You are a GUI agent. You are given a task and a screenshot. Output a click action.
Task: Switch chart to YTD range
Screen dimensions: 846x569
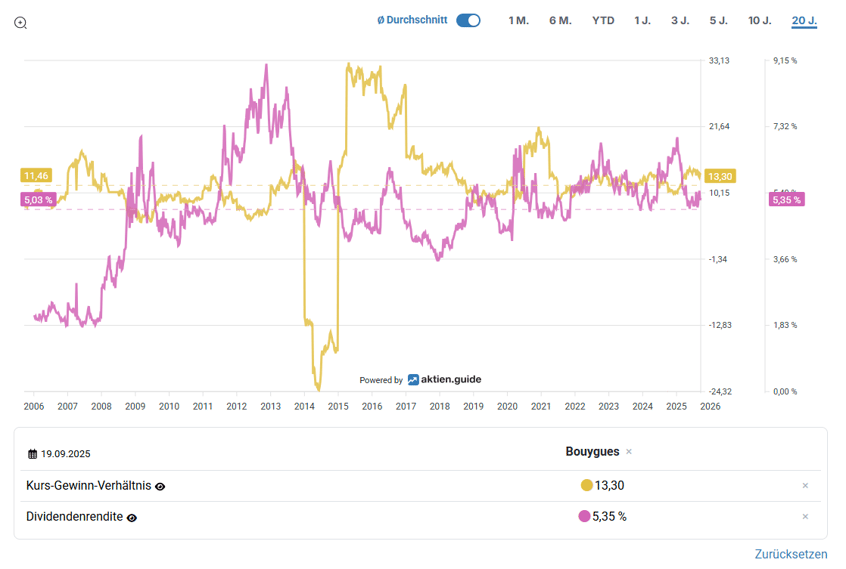(x=603, y=20)
